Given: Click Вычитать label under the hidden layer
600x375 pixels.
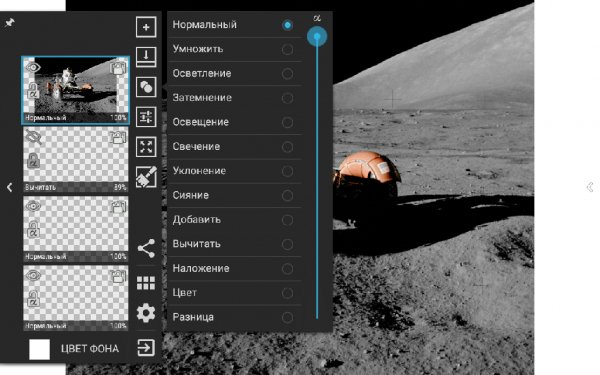Looking at the screenshot, I should [x=41, y=188].
